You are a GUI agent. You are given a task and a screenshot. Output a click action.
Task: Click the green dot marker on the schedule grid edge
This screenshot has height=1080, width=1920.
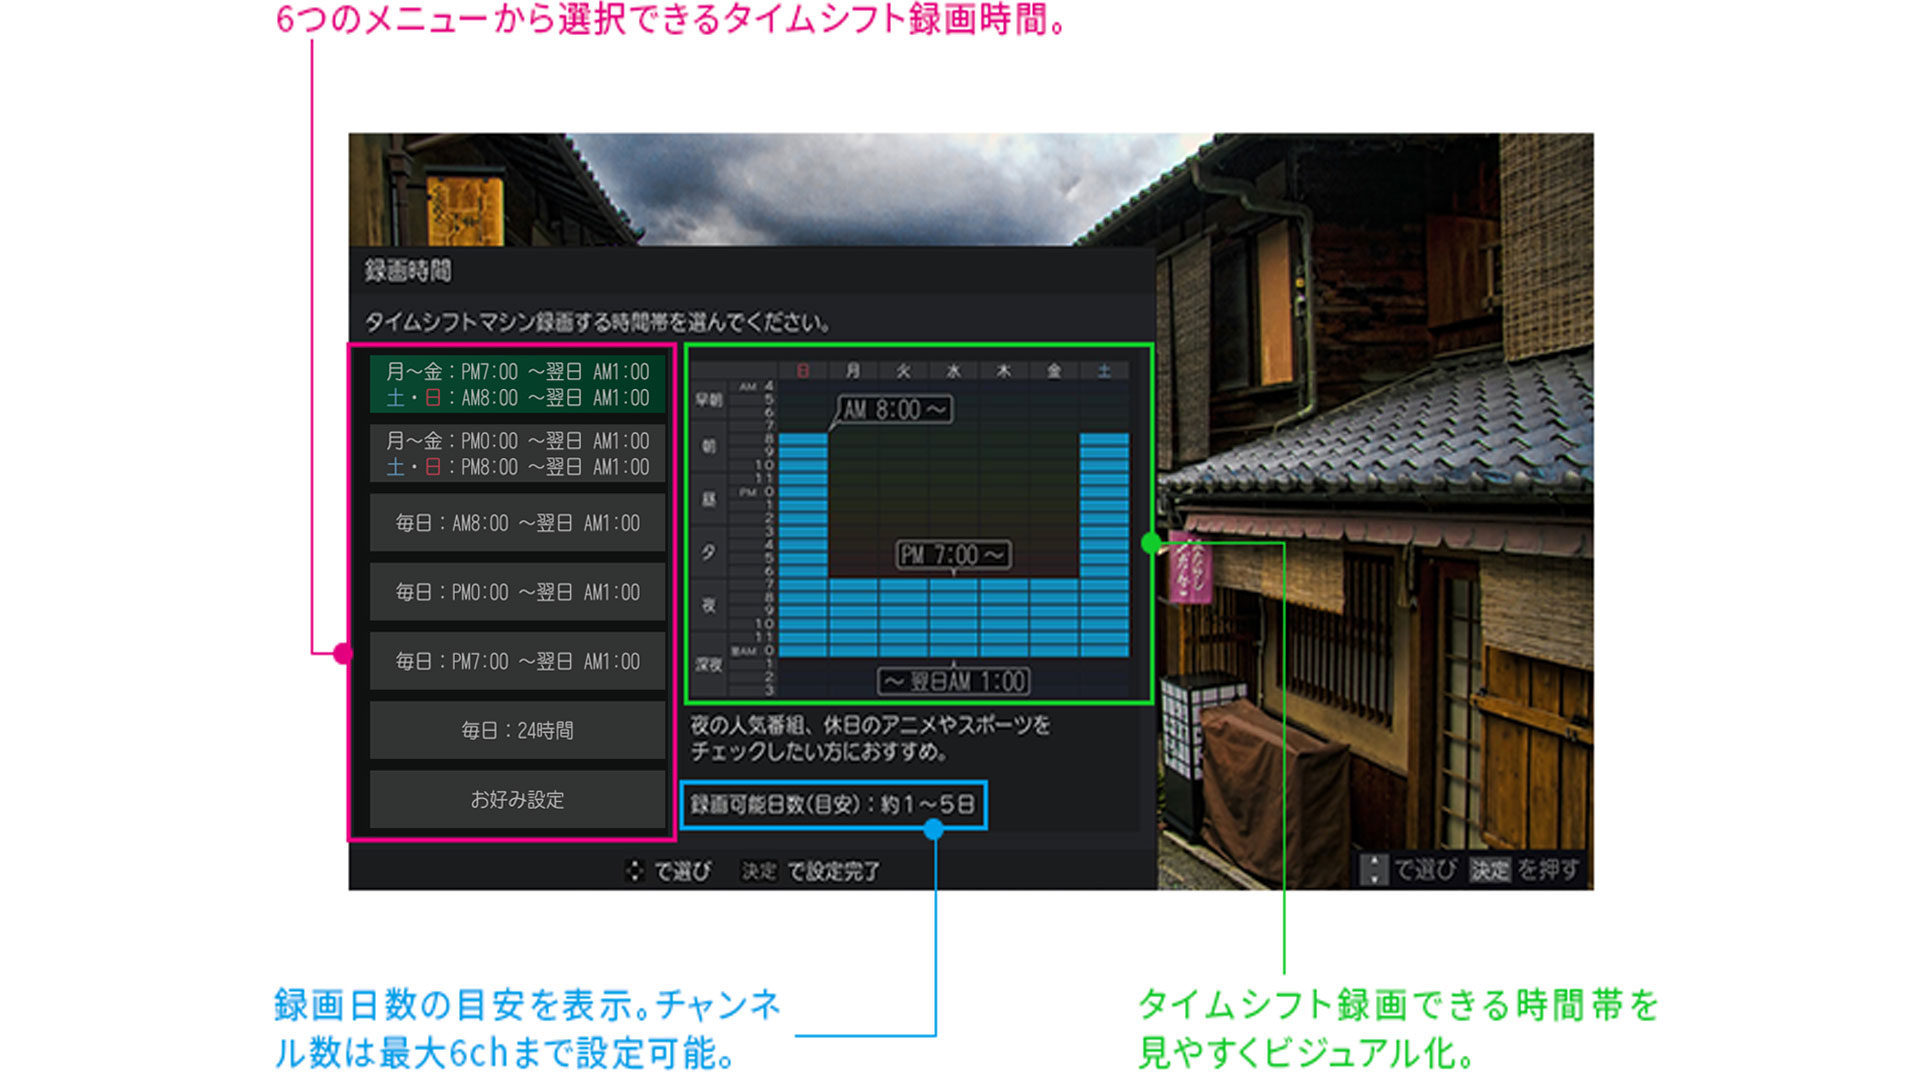tap(1150, 542)
